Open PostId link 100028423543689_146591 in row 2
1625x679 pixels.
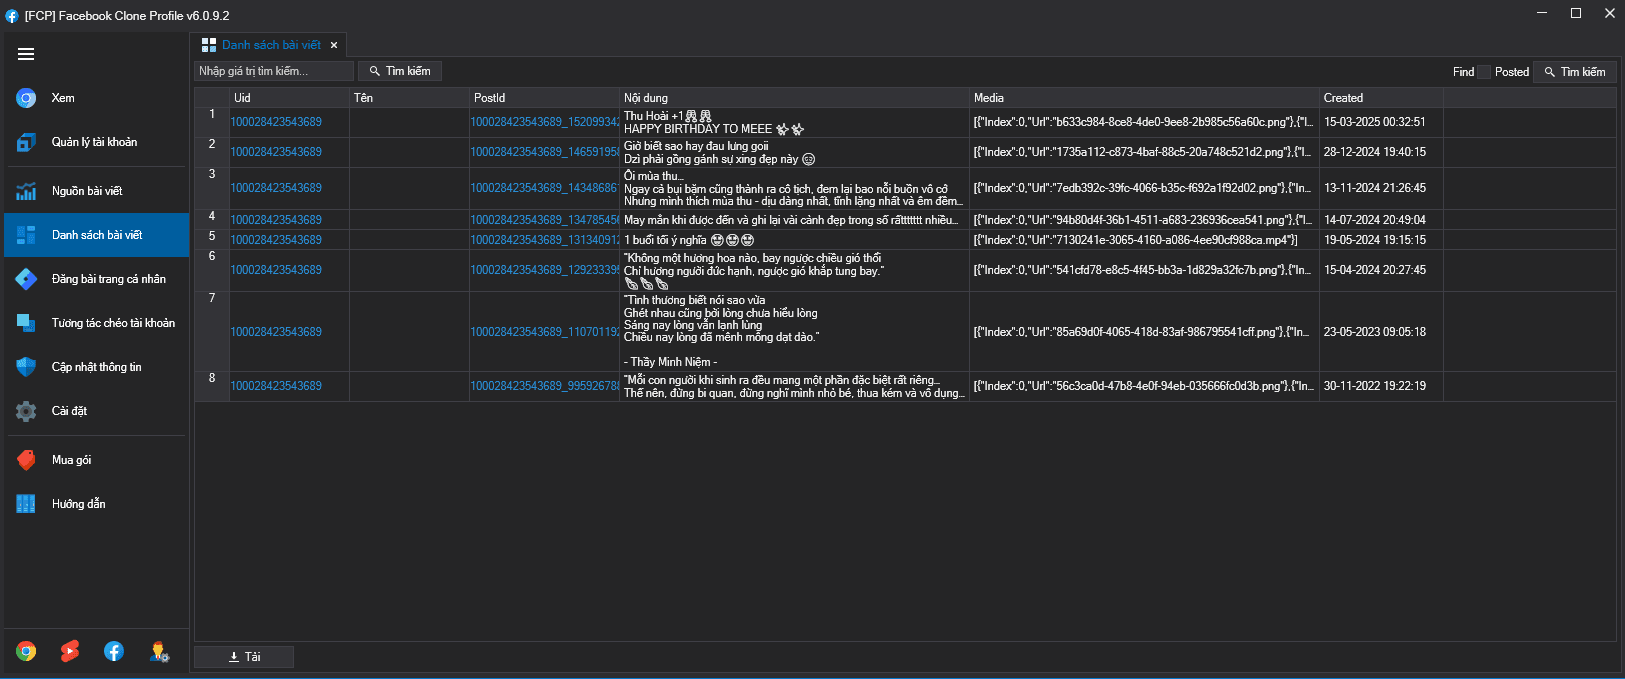(545, 152)
